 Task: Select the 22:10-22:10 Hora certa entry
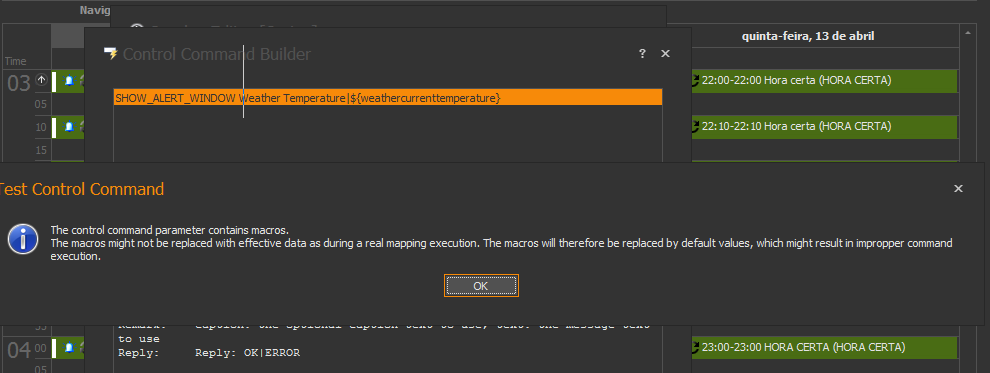825,126
